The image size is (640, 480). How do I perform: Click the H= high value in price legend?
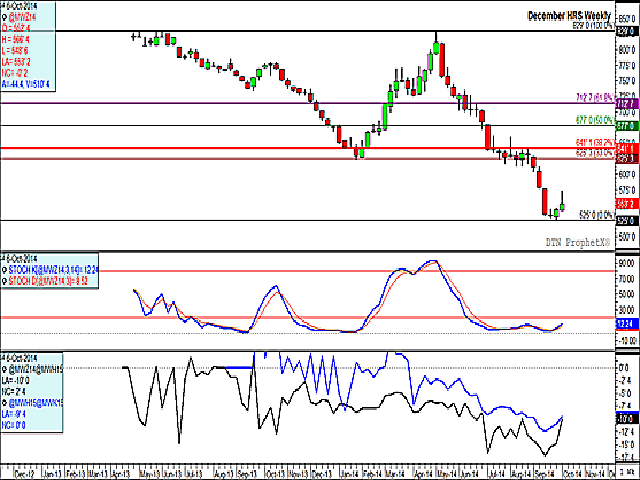(x=16, y=40)
